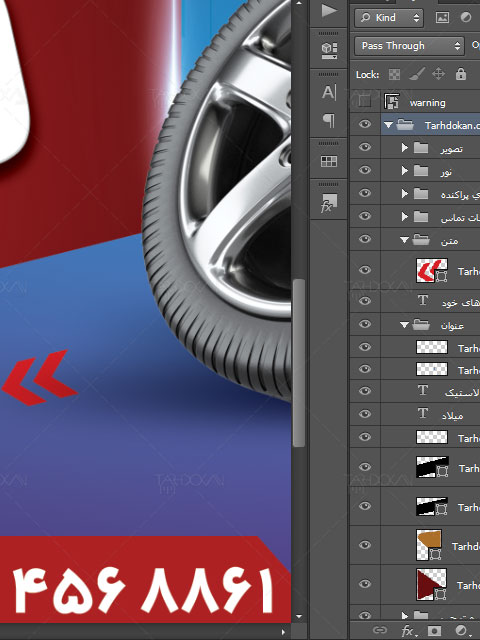
Task: Click the folder icon of the عنوان group
Action: tap(421, 325)
